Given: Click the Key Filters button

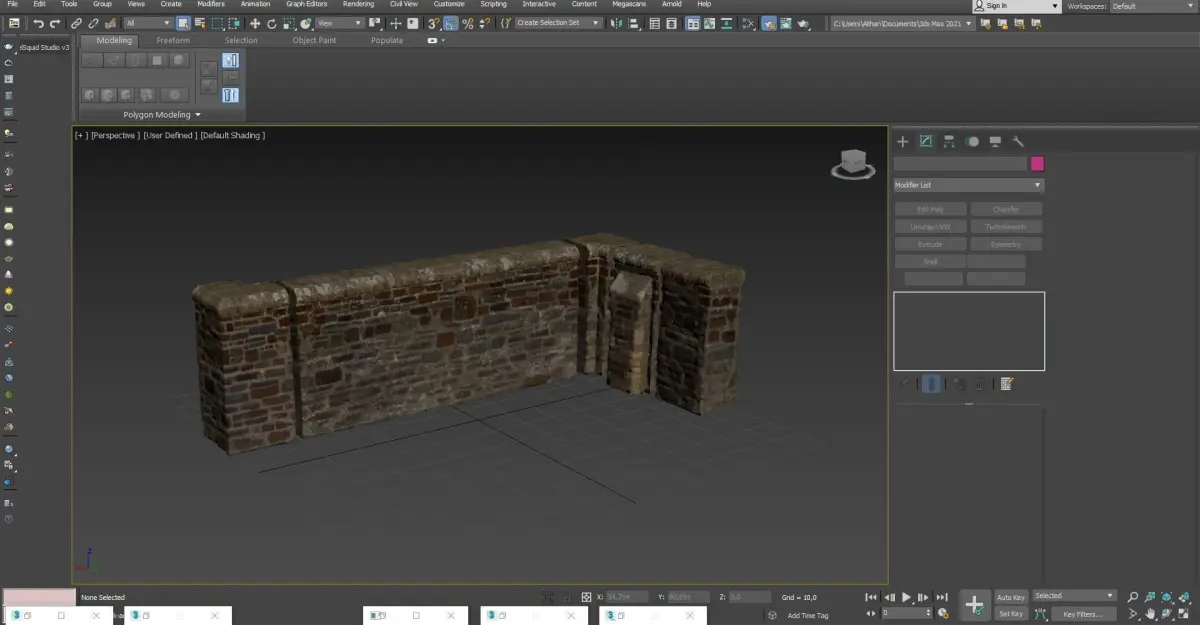Looking at the screenshot, I should 1081,614.
